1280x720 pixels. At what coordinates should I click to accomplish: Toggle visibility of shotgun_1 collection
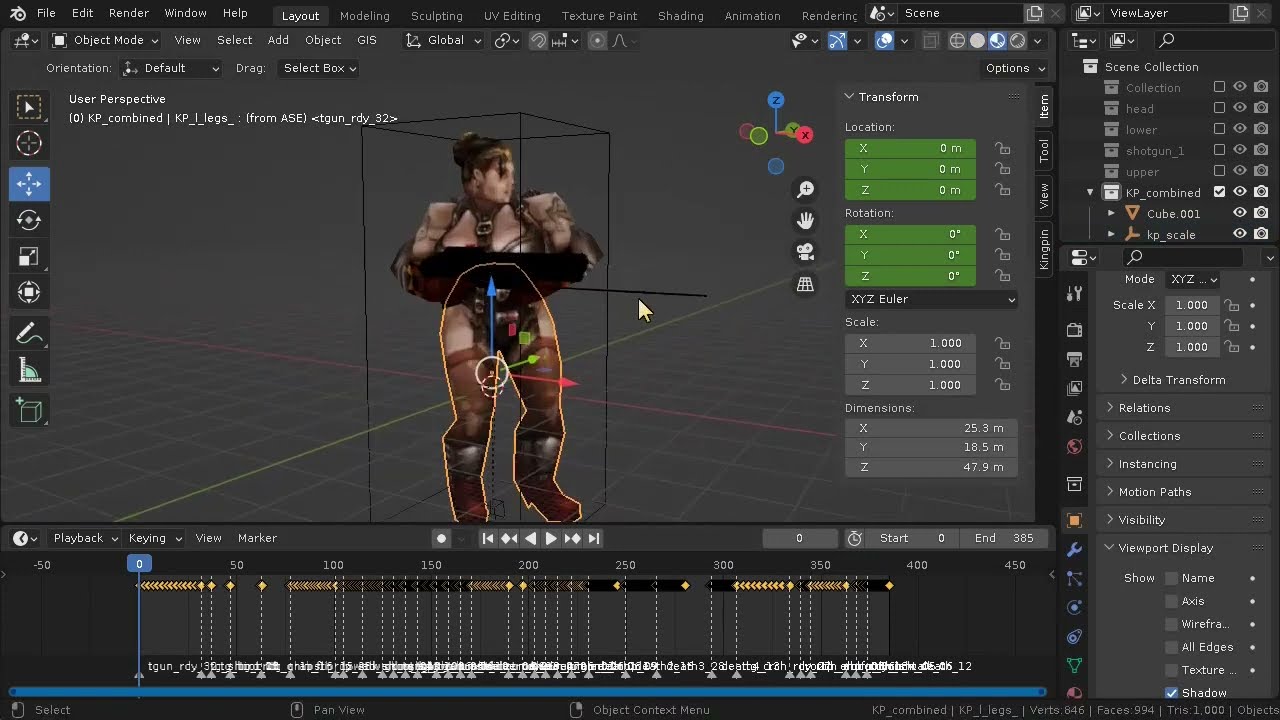pos(1240,150)
